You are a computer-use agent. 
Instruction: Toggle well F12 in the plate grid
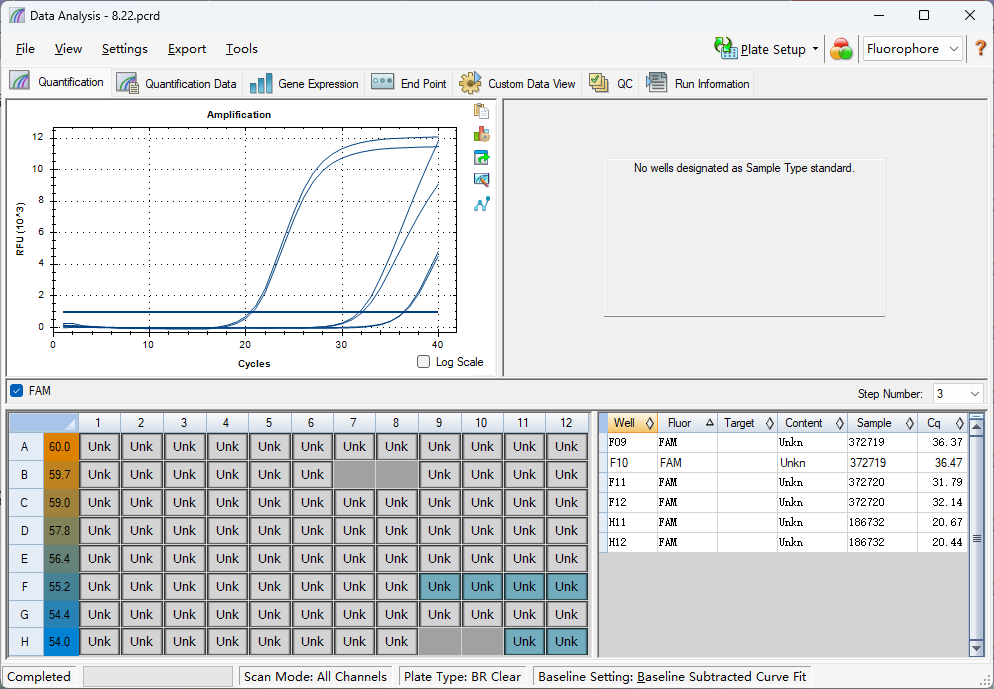coord(566,586)
